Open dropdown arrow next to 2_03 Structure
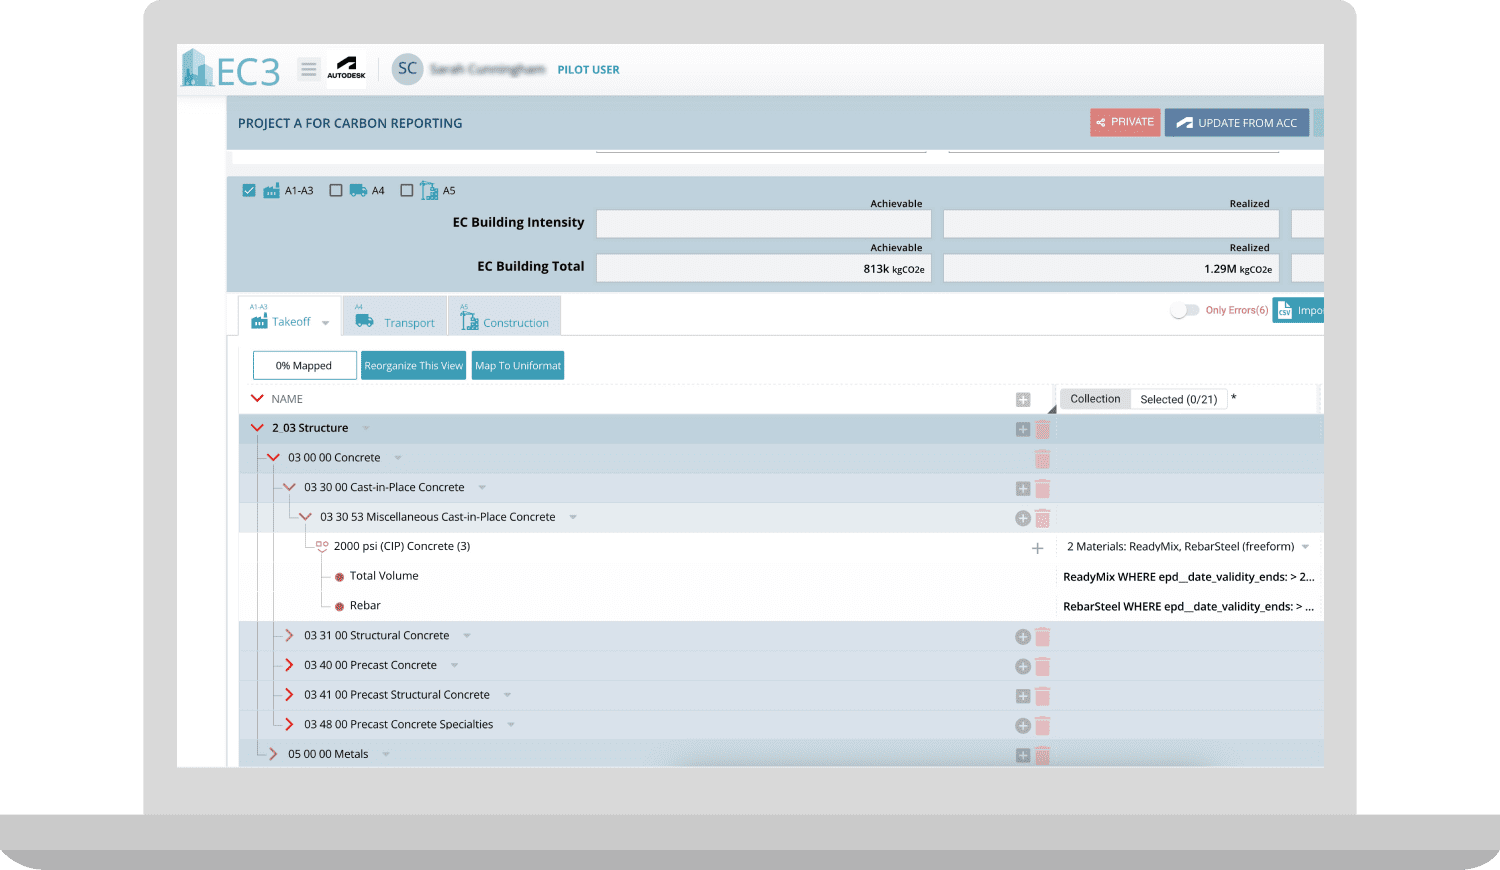The height and width of the screenshot is (870, 1500). pyautogui.click(x=366, y=428)
